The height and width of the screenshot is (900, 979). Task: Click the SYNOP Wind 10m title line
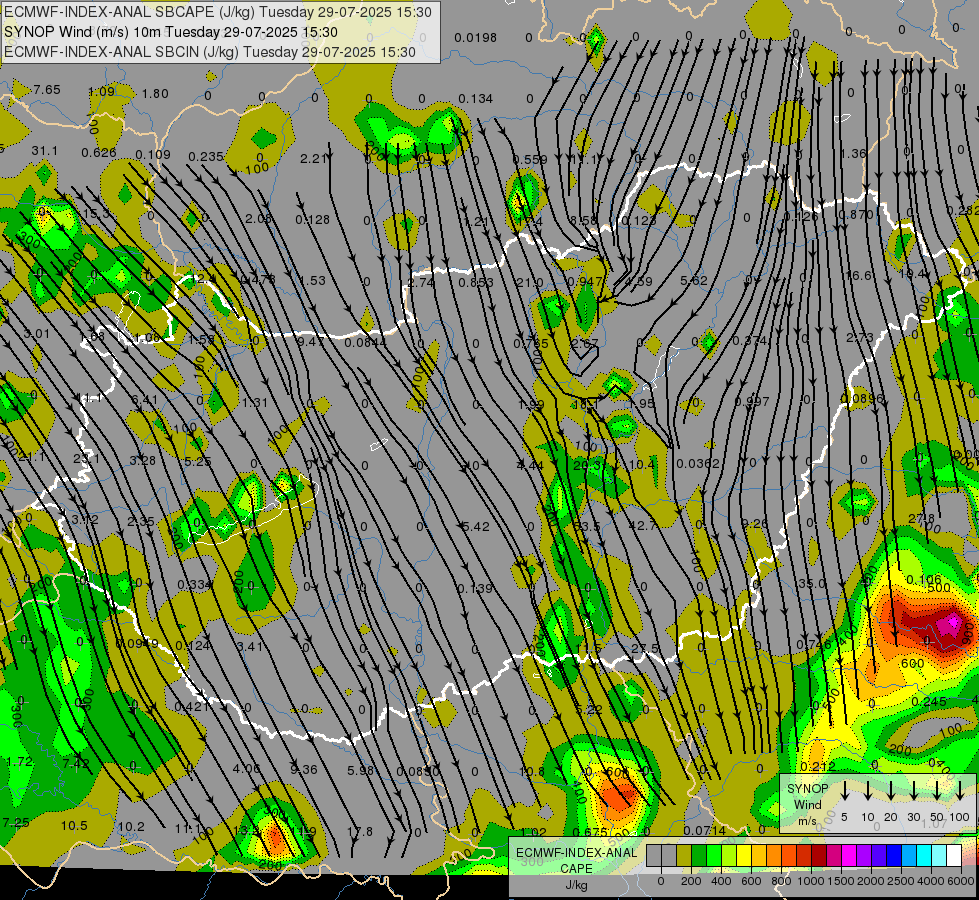170,32
